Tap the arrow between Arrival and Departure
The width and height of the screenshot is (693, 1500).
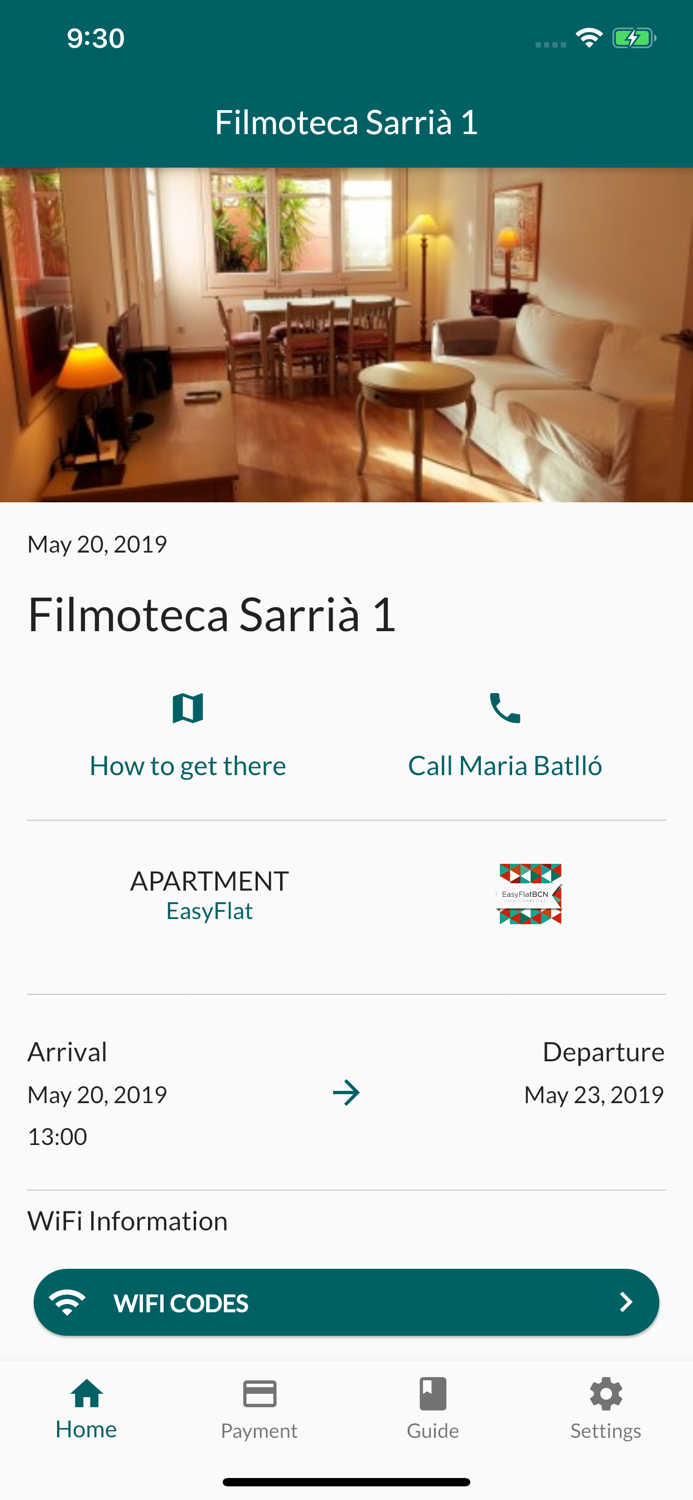[346, 1093]
